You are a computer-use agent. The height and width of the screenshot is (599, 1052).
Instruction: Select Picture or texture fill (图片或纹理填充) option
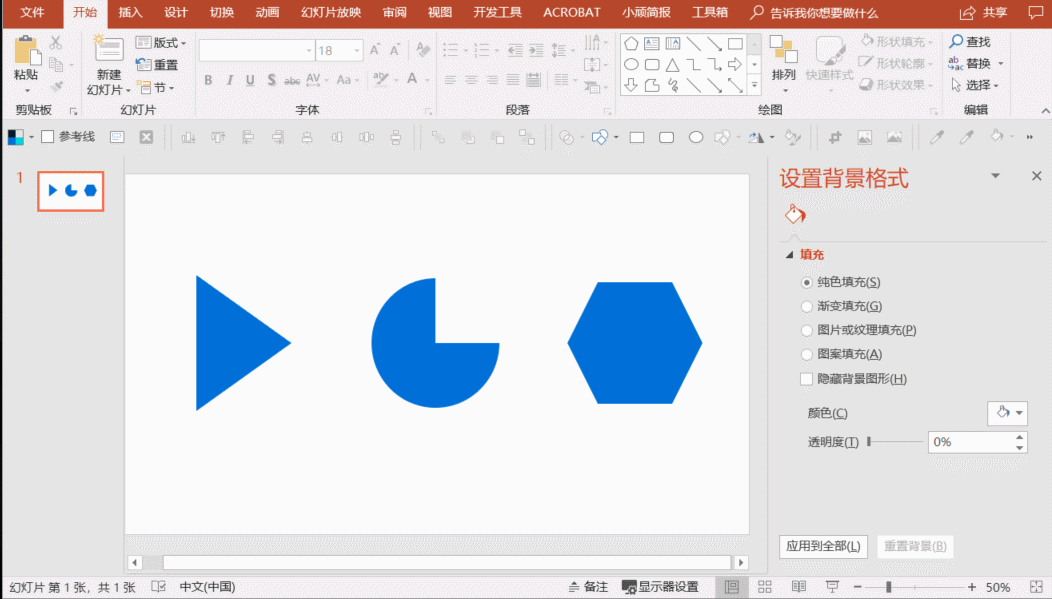tap(808, 330)
